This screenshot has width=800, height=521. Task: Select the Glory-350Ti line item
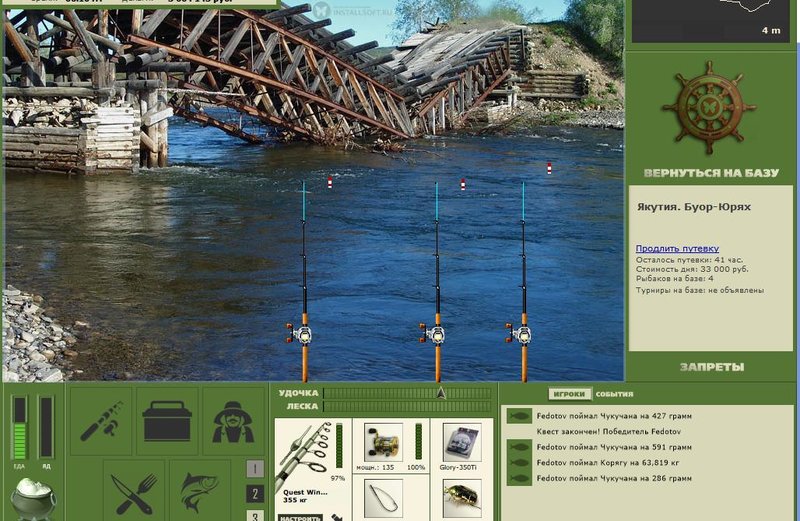[x=461, y=445]
